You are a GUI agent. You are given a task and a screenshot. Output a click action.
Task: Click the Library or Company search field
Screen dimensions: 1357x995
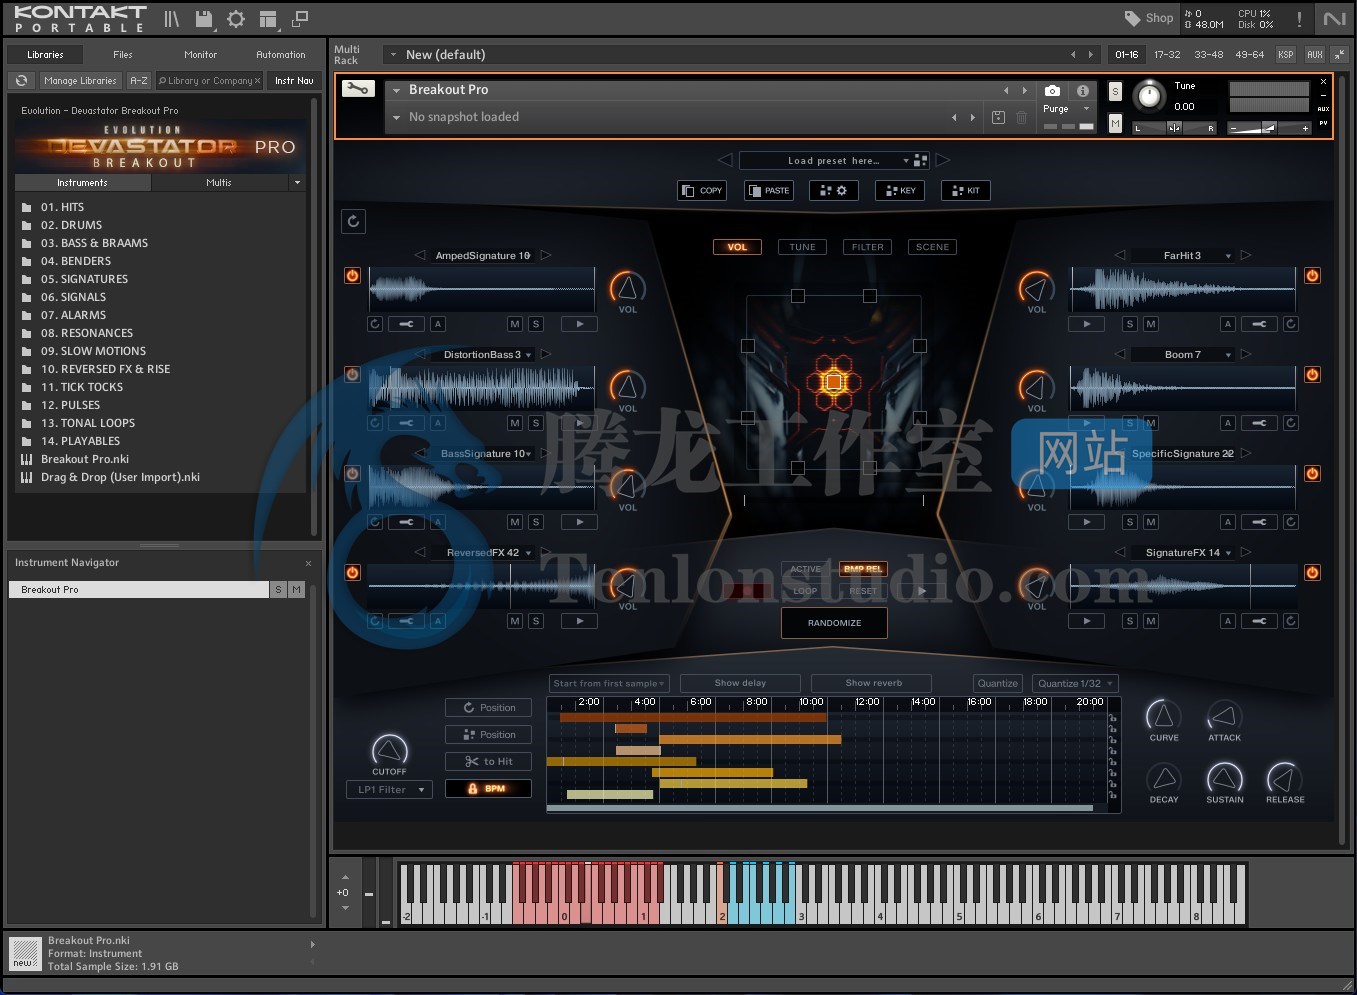(209, 81)
